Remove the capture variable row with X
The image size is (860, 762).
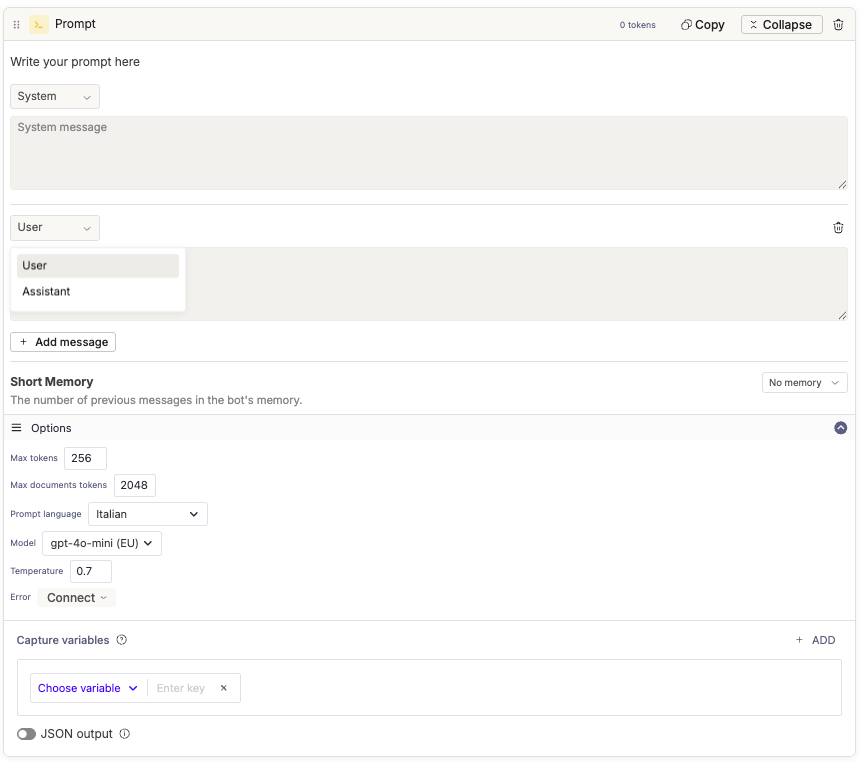pos(224,688)
